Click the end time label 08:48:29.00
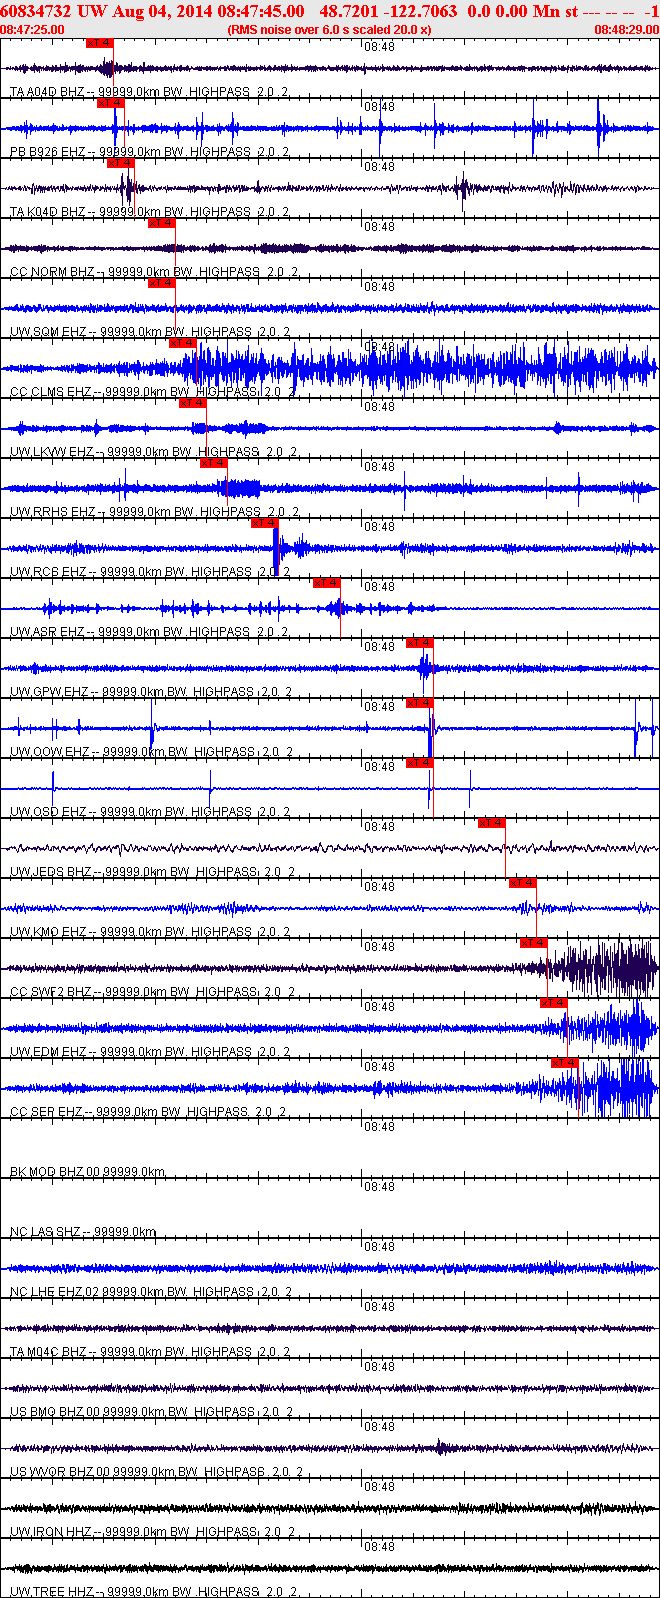This screenshot has width=660, height=1598. [x=627, y=30]
